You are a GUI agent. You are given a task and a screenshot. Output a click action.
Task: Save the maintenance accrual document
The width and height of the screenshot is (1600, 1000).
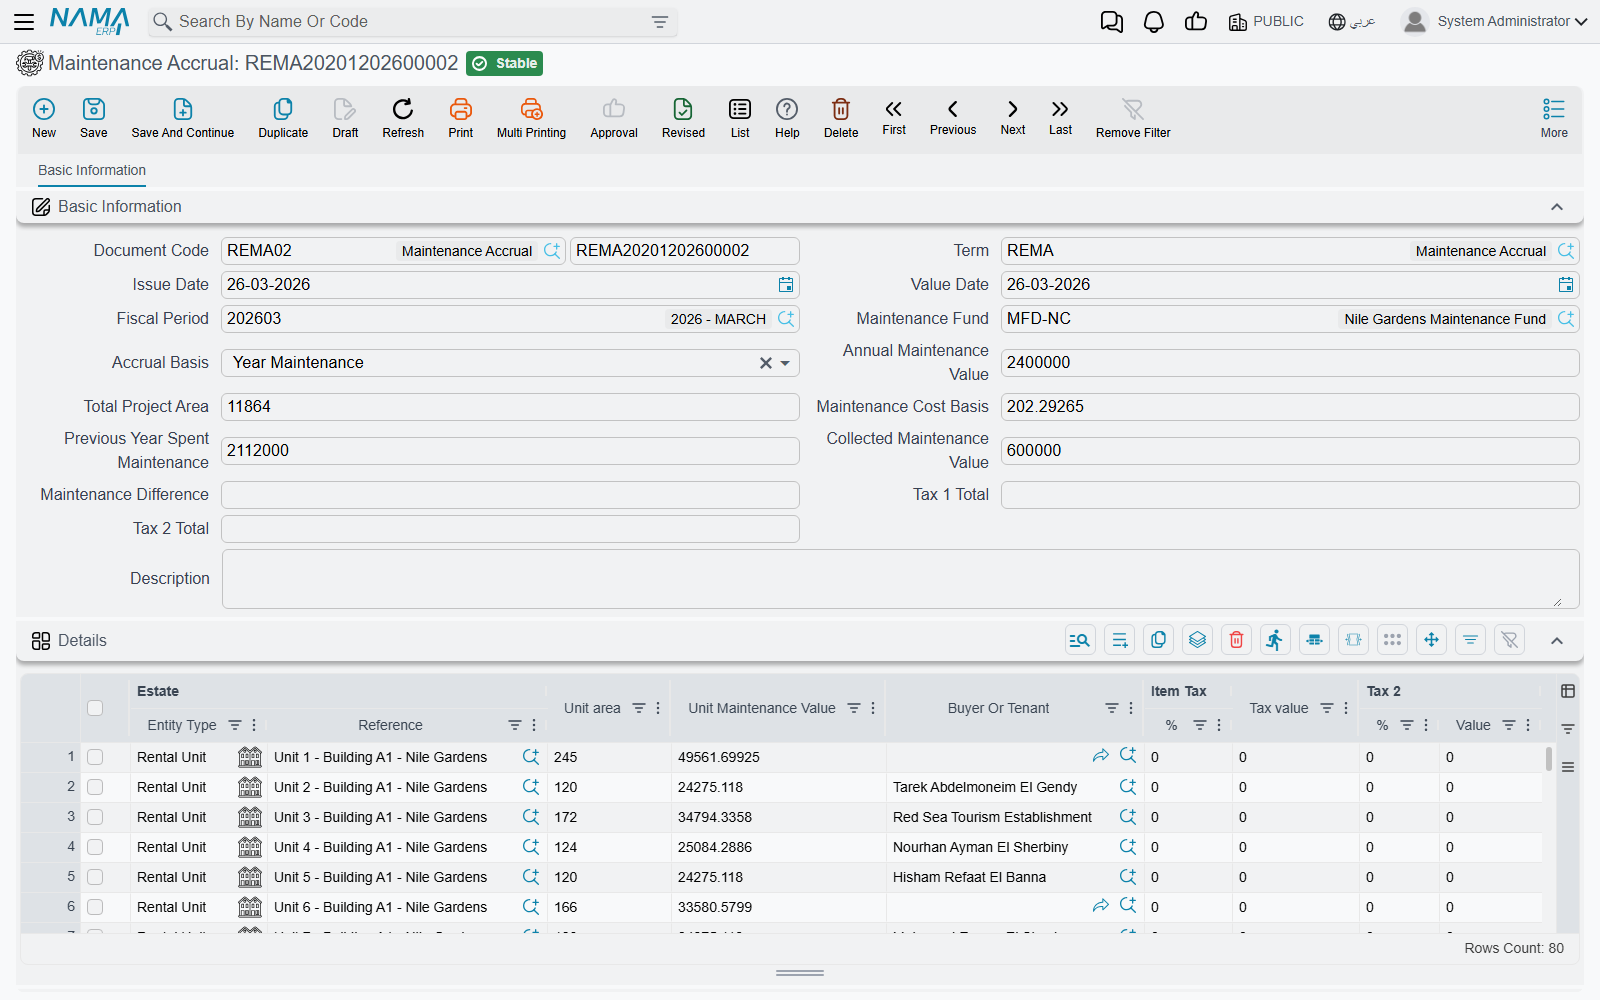94,118
